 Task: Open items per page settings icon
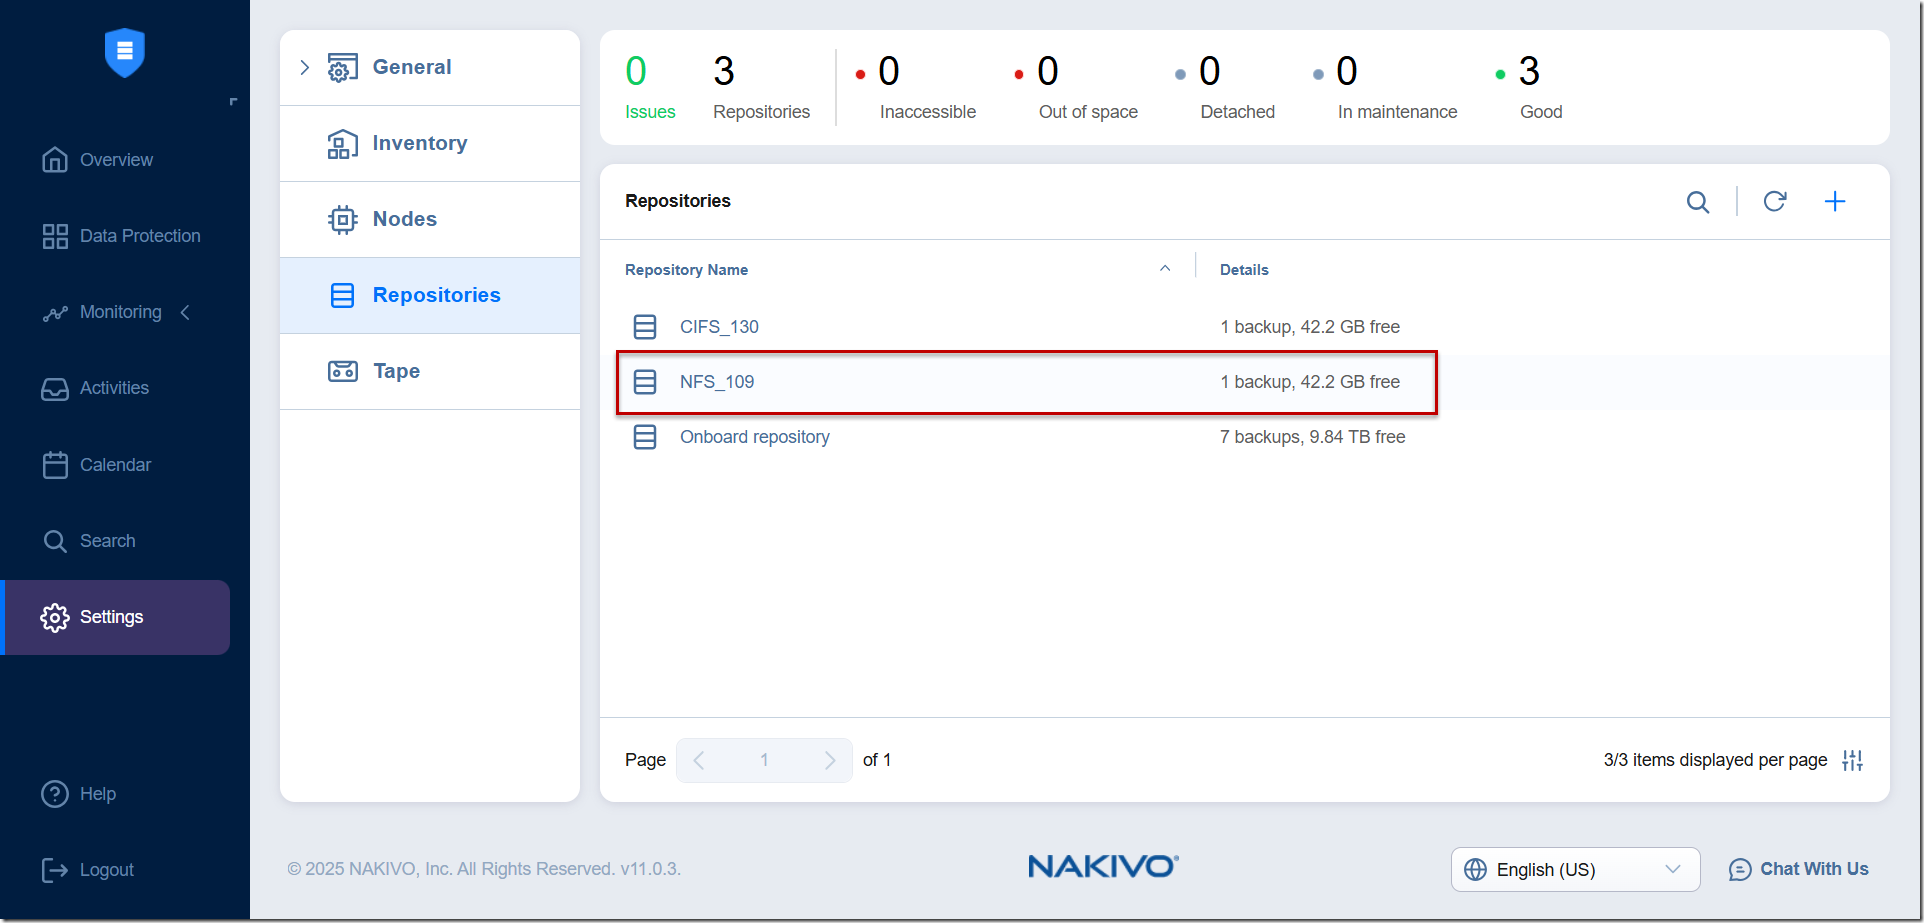point(1853,760)
